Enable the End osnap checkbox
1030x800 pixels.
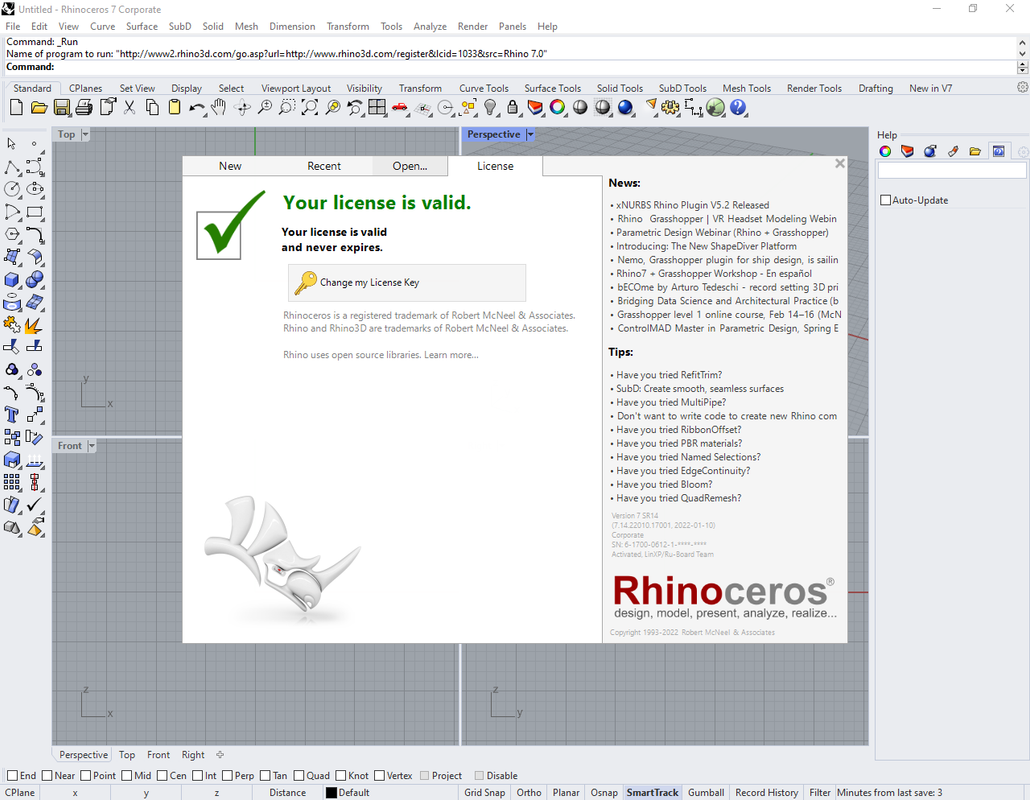(x=12, y=776)
